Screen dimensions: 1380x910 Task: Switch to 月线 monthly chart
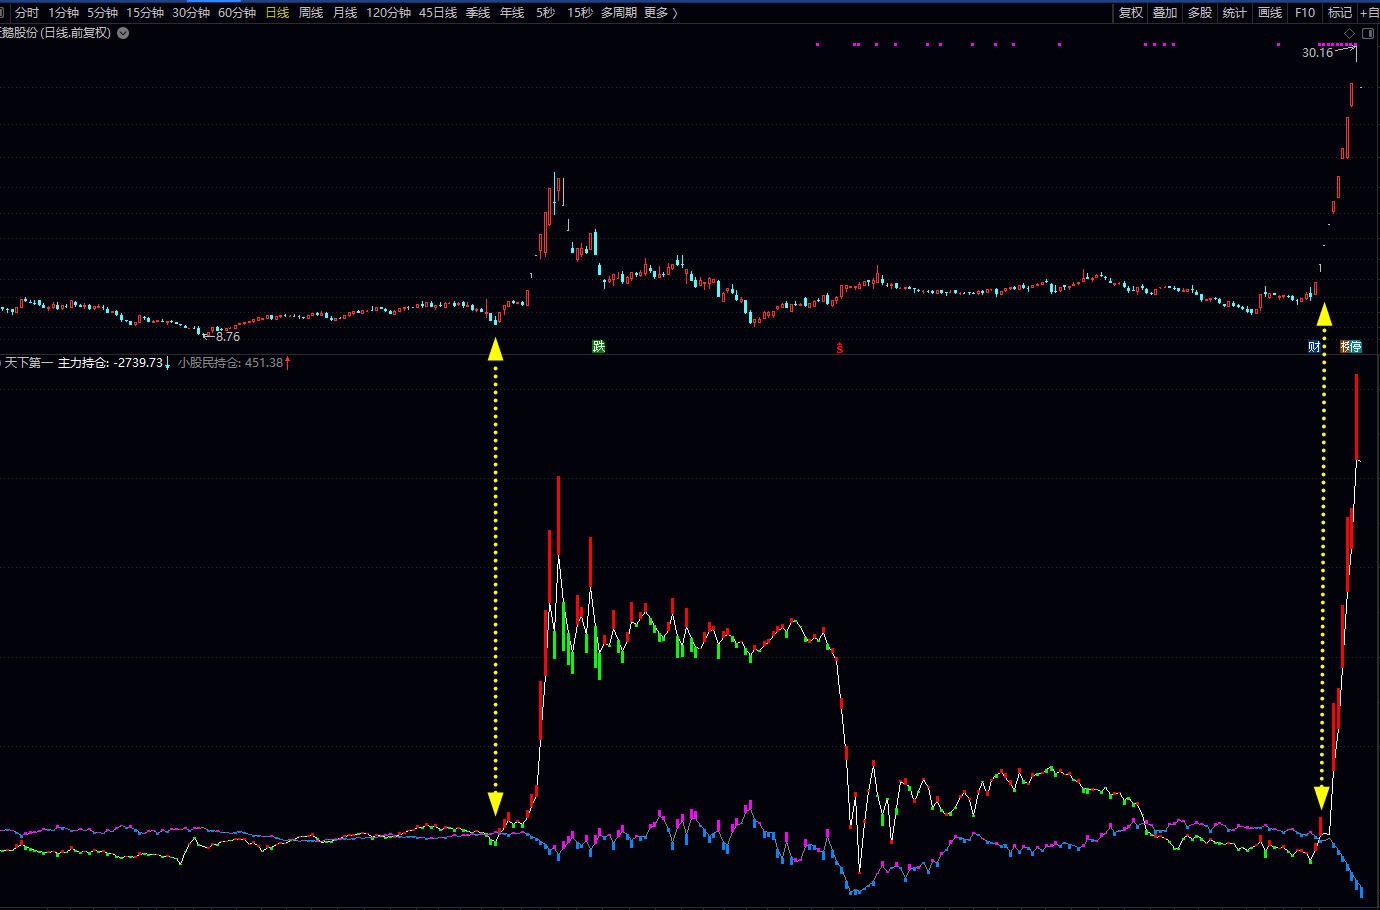345,13
